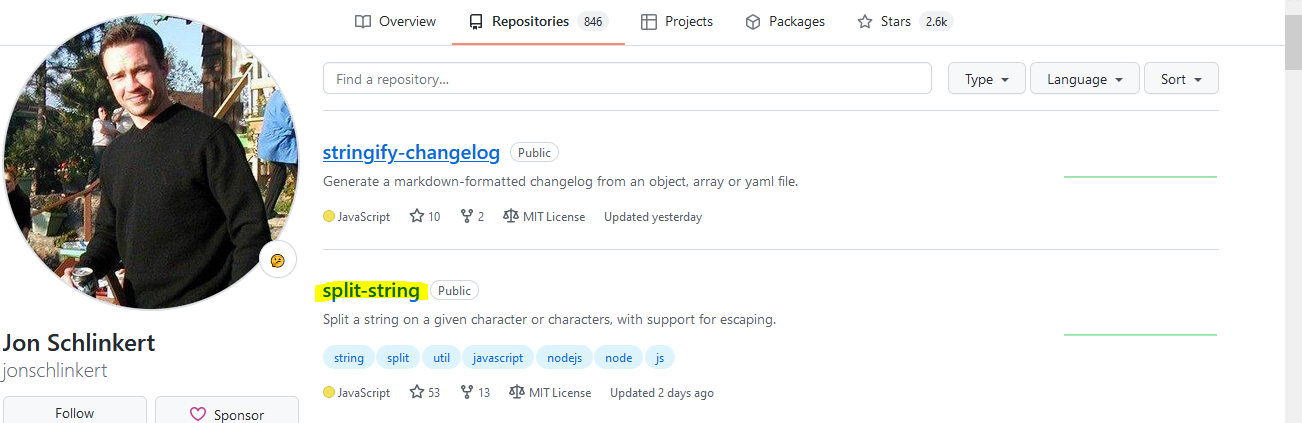Select the 'util' topic tag
This screenshot has height=423, width=1302.
(441, 358)
